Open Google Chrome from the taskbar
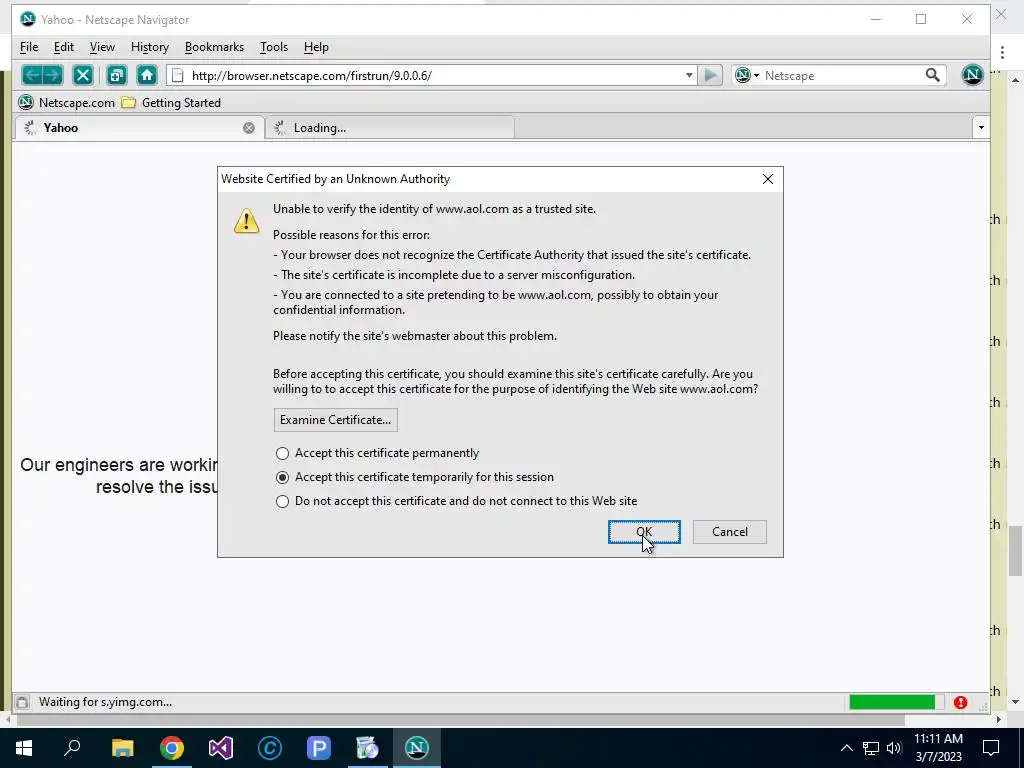Image resolution: width=1024 pixels, height=768 pixels. (172, 748)
